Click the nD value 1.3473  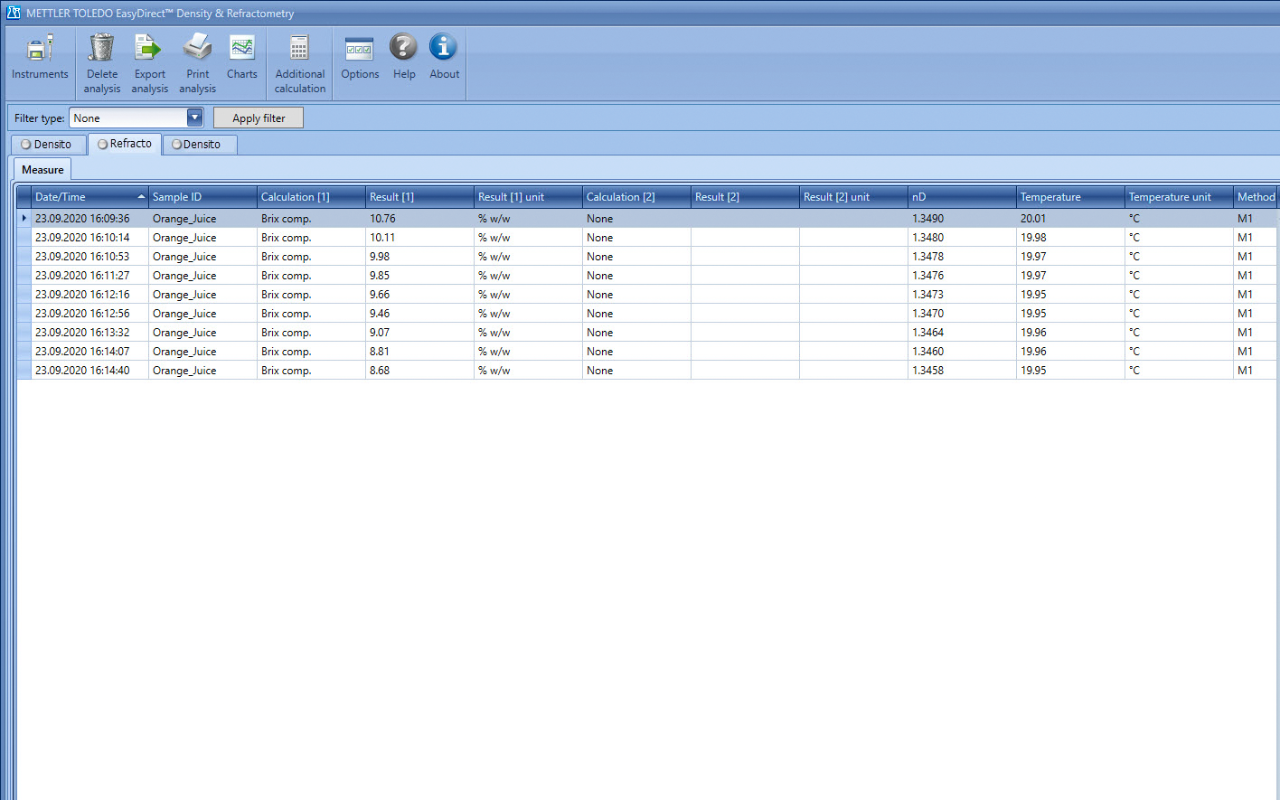click(x=927, y=294)
